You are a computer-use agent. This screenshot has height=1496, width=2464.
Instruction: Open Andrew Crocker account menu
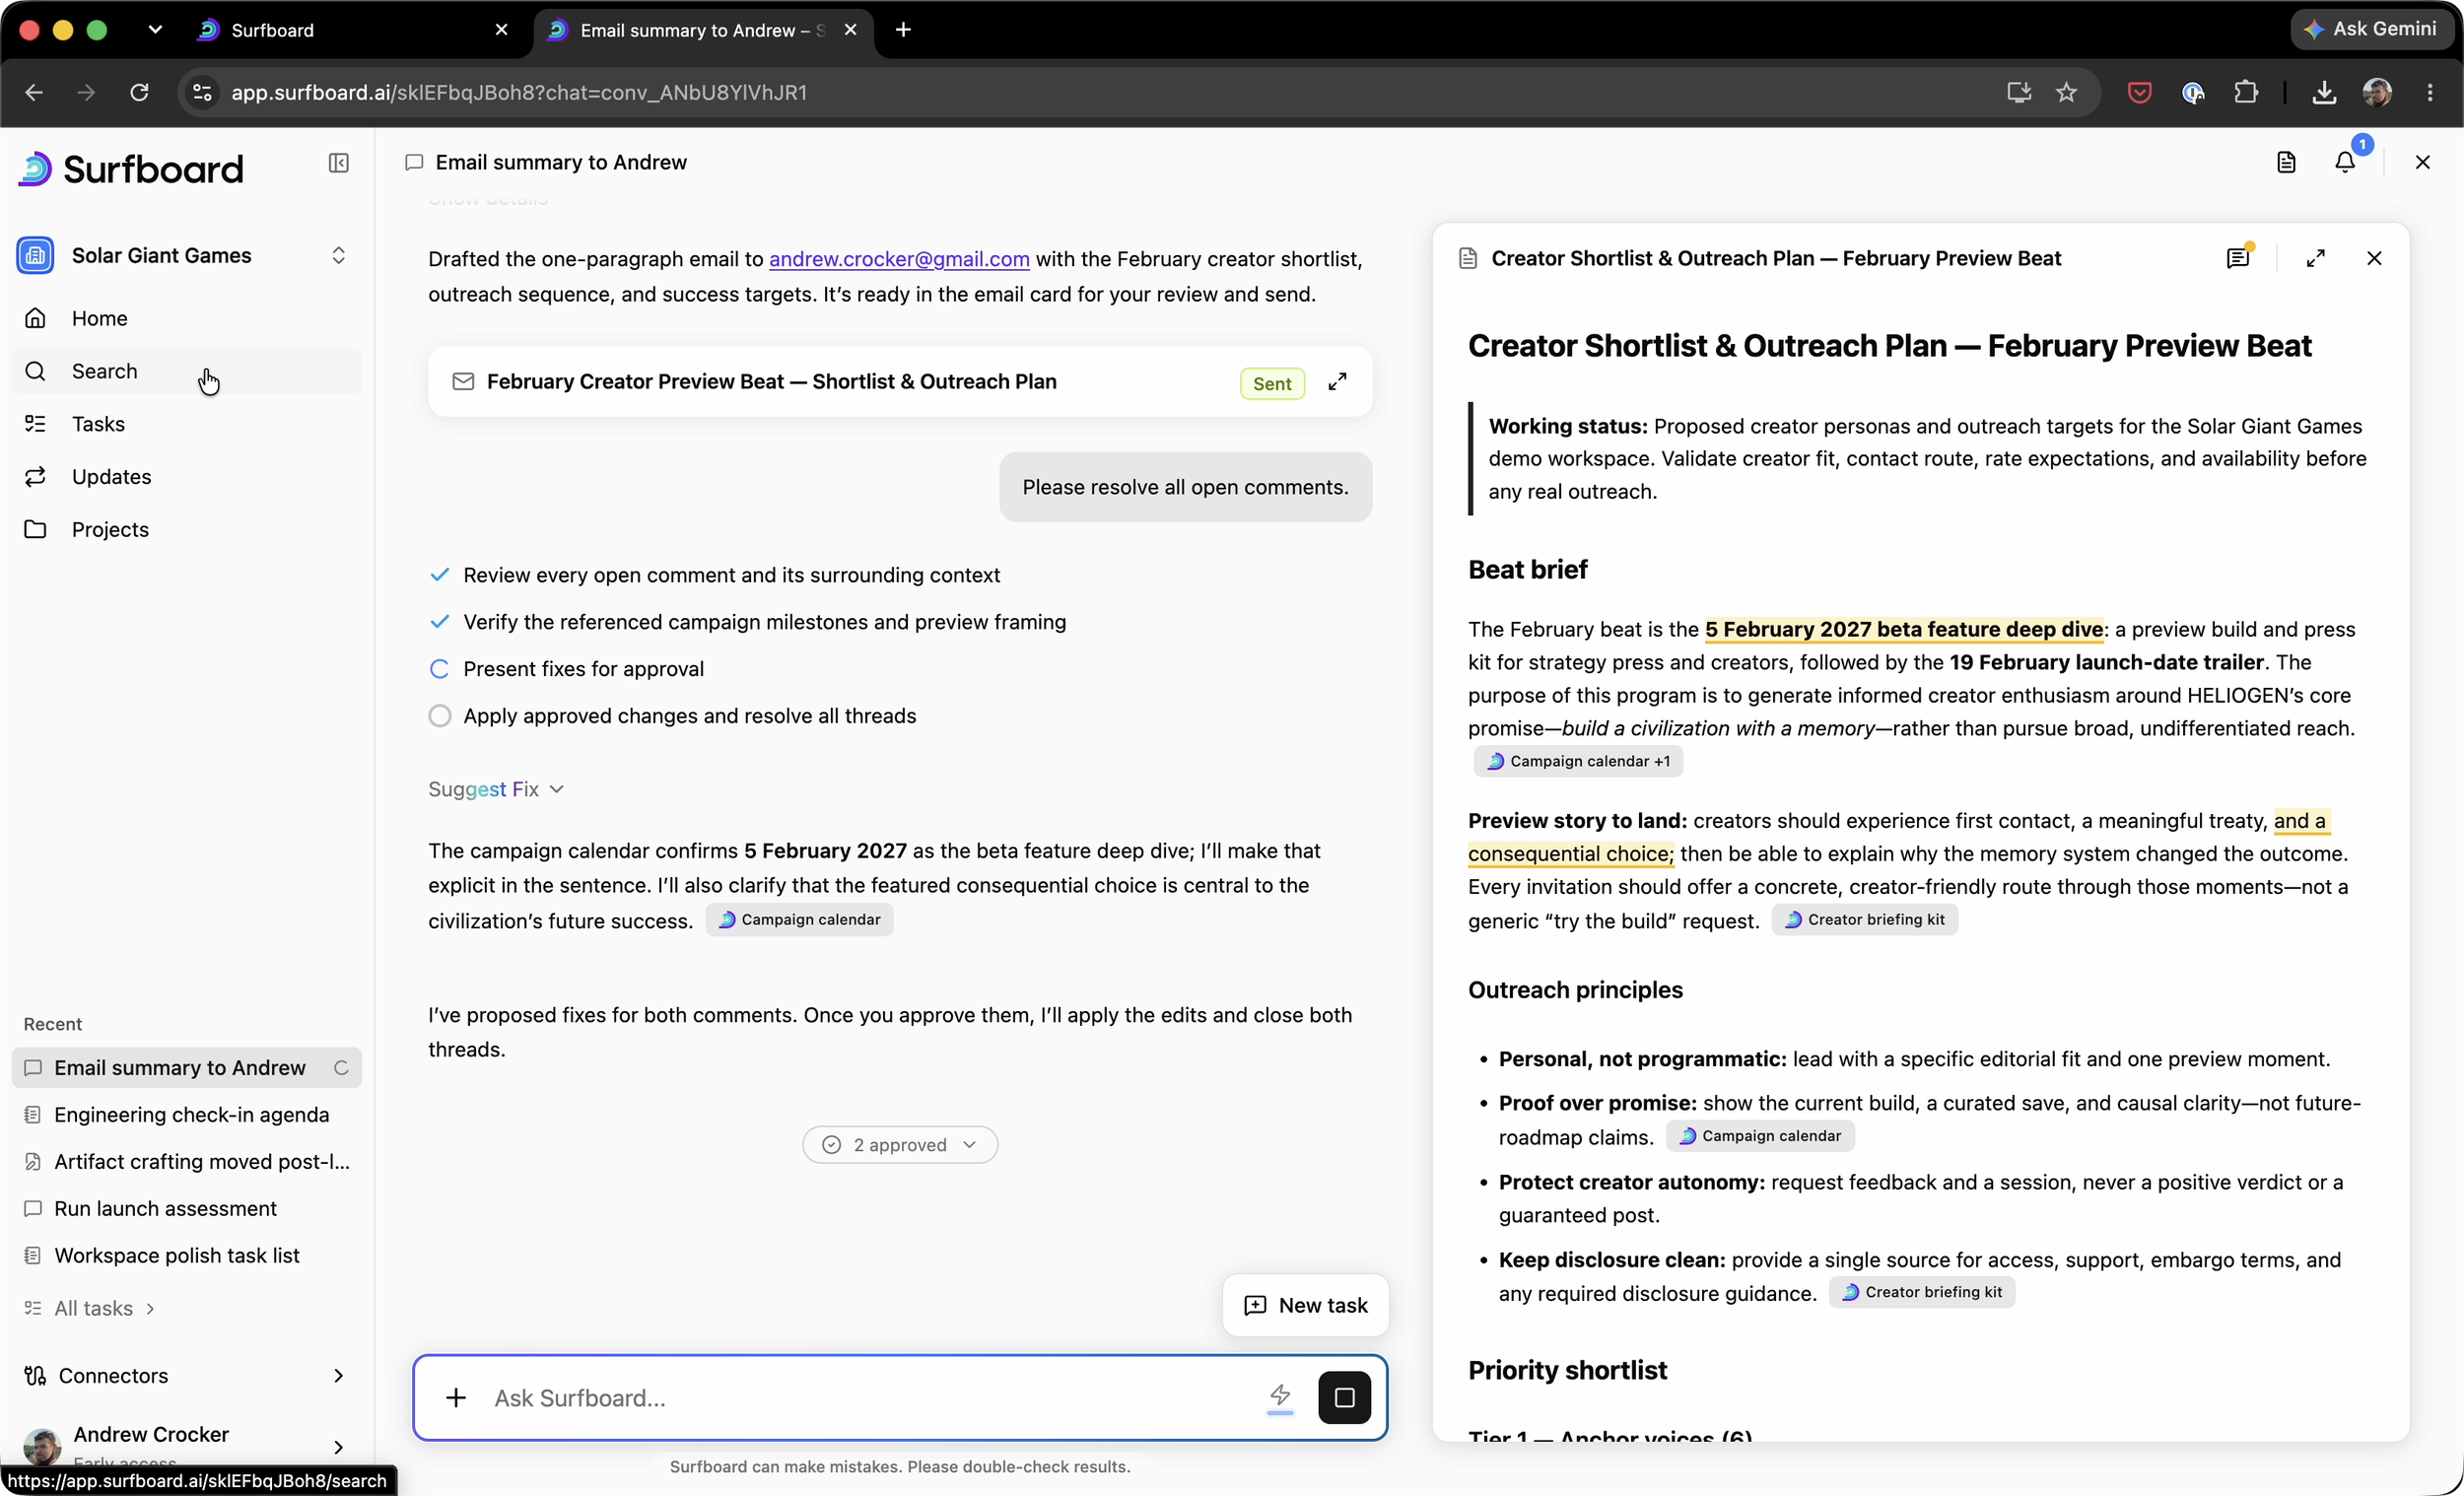pos(187,1445)
